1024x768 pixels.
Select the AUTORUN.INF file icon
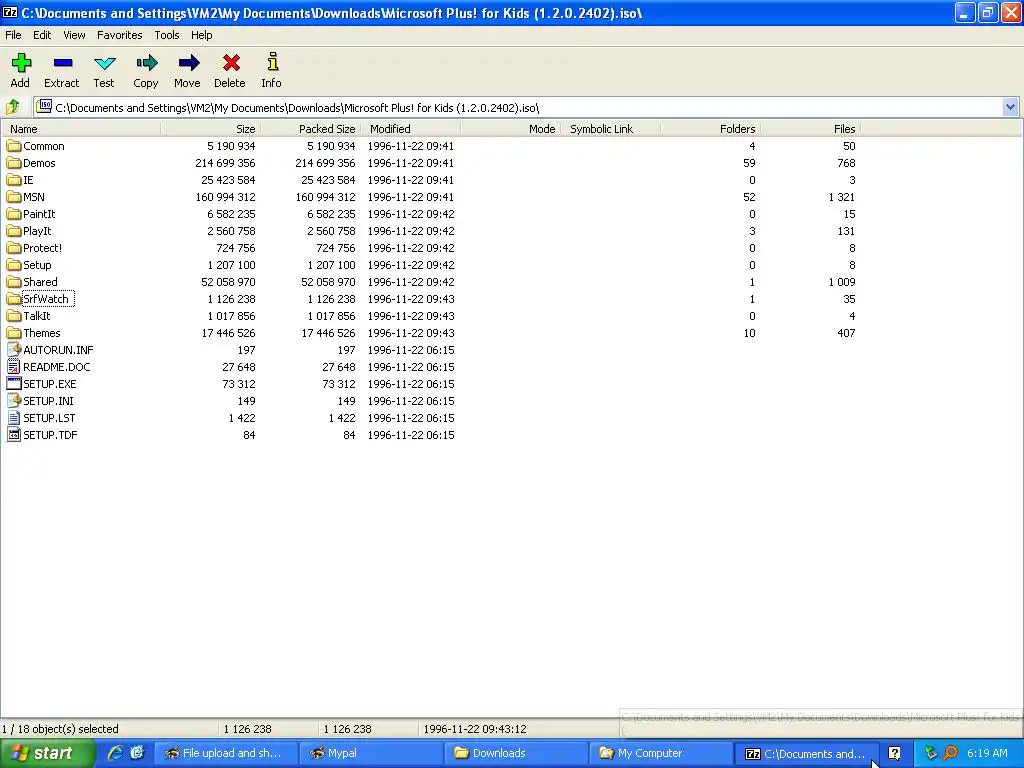tap(14, 349)
